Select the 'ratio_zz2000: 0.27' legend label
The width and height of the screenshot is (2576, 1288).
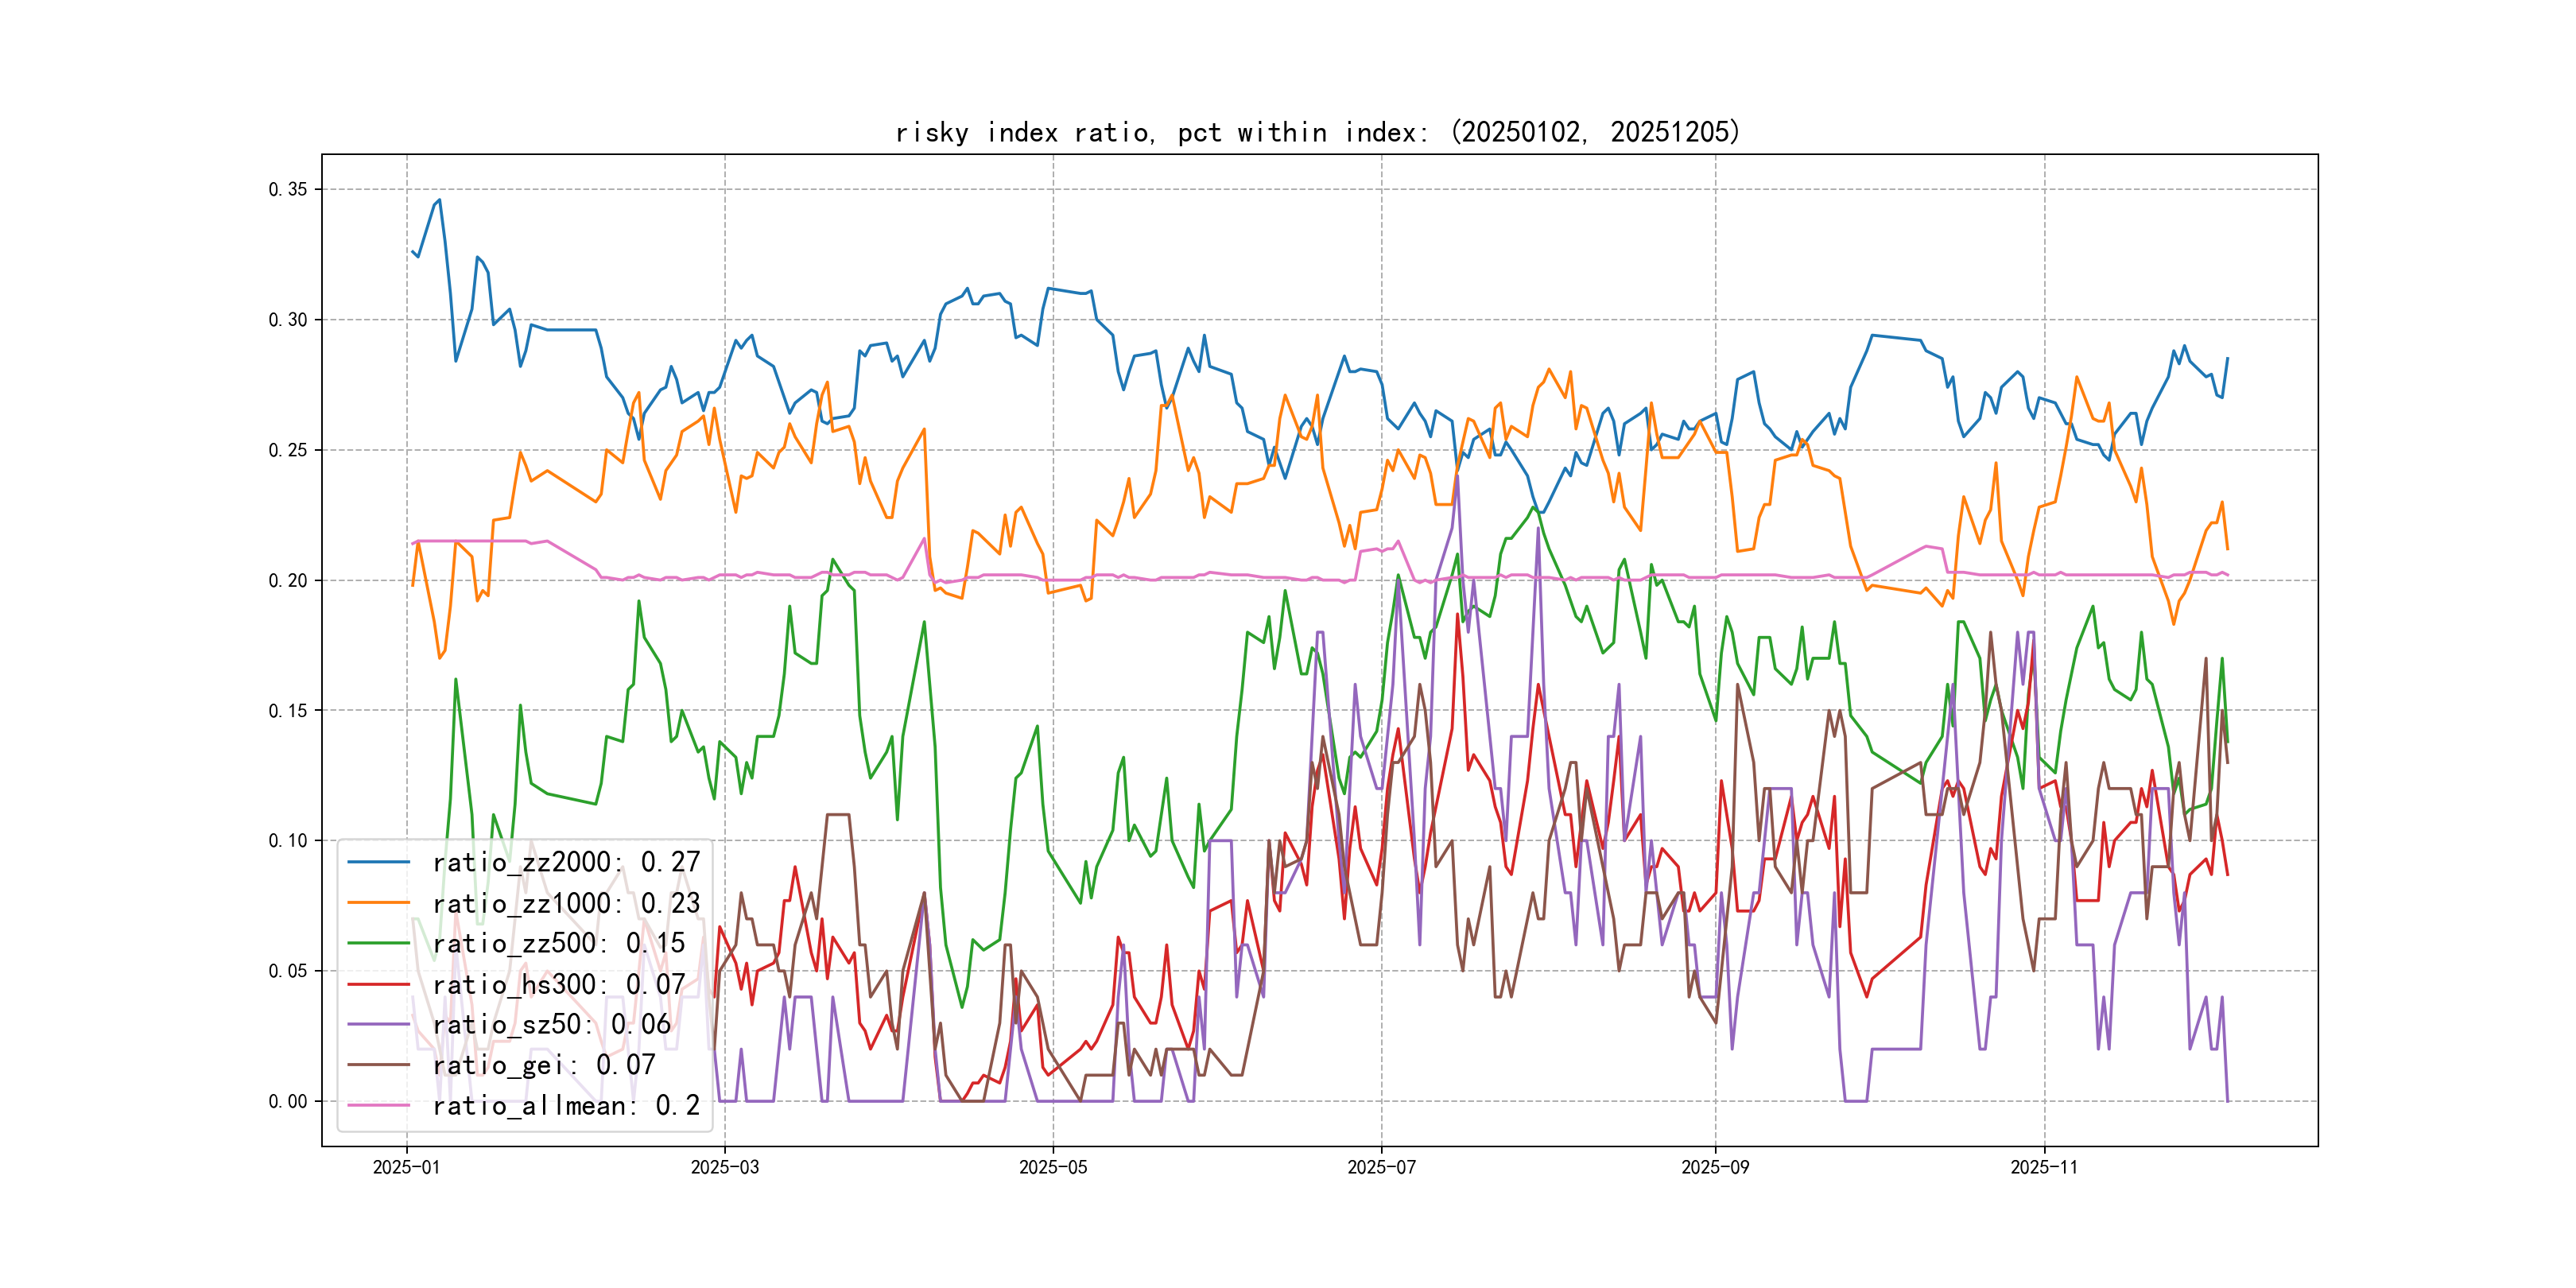(x=566, y=862)
